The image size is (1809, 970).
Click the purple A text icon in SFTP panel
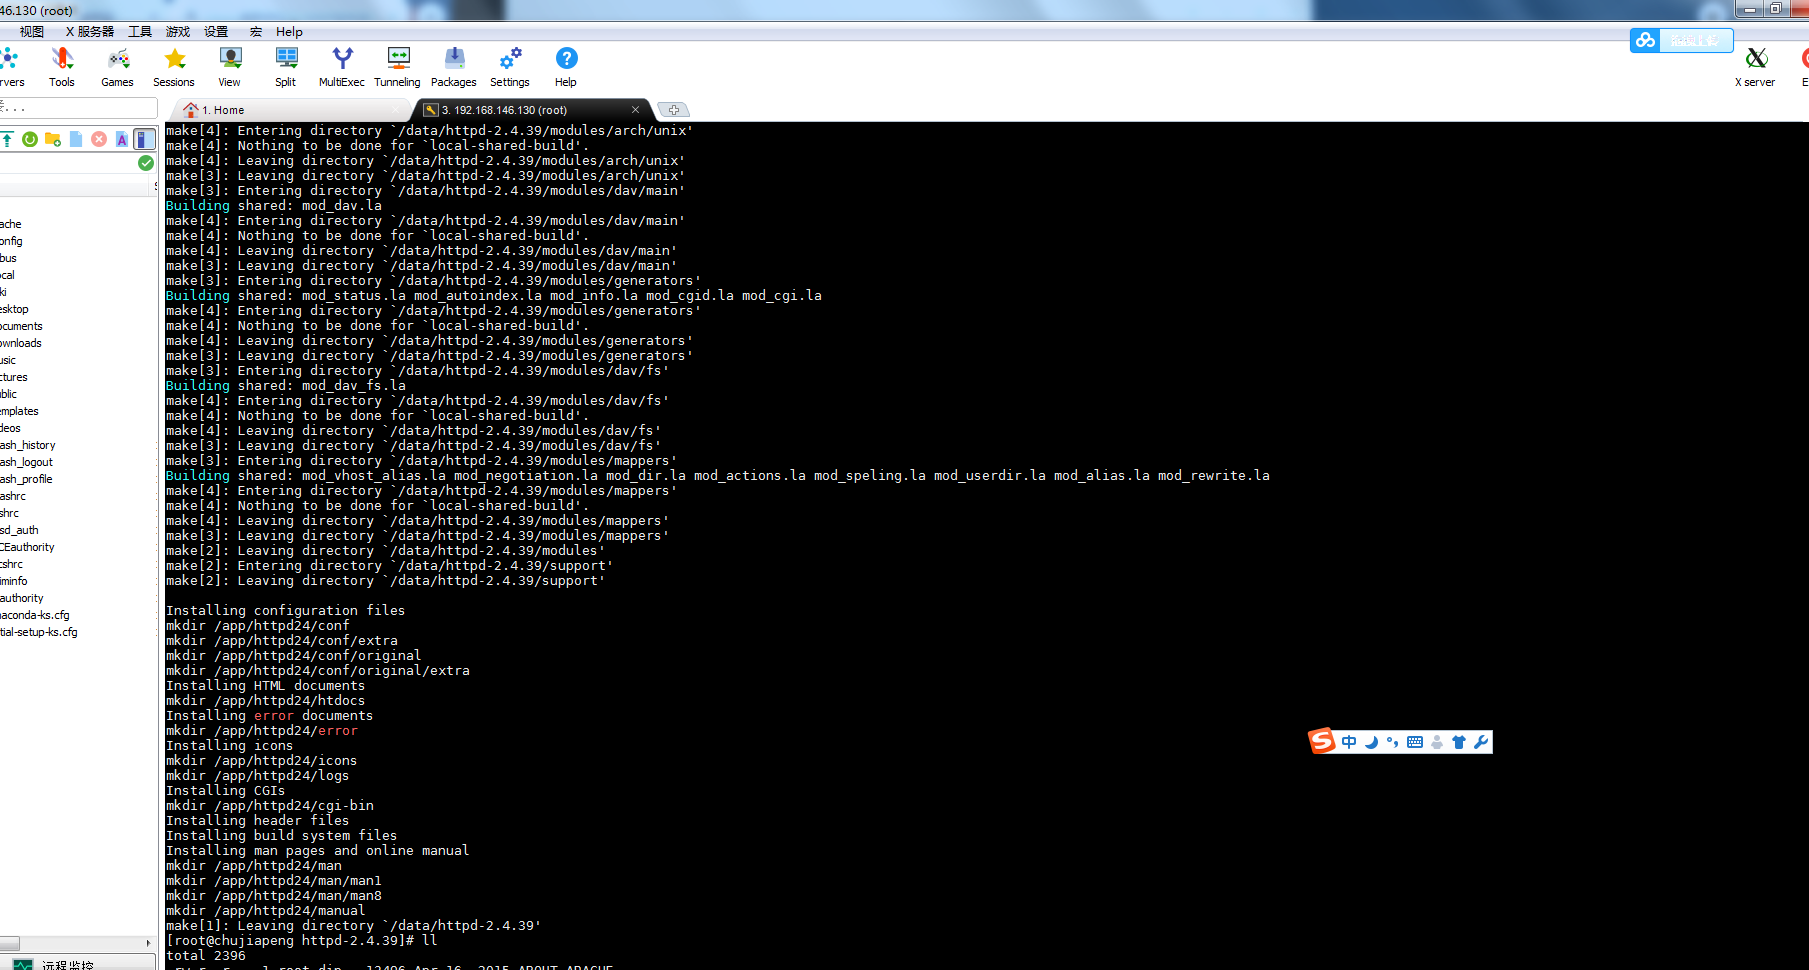click(122, 139)
